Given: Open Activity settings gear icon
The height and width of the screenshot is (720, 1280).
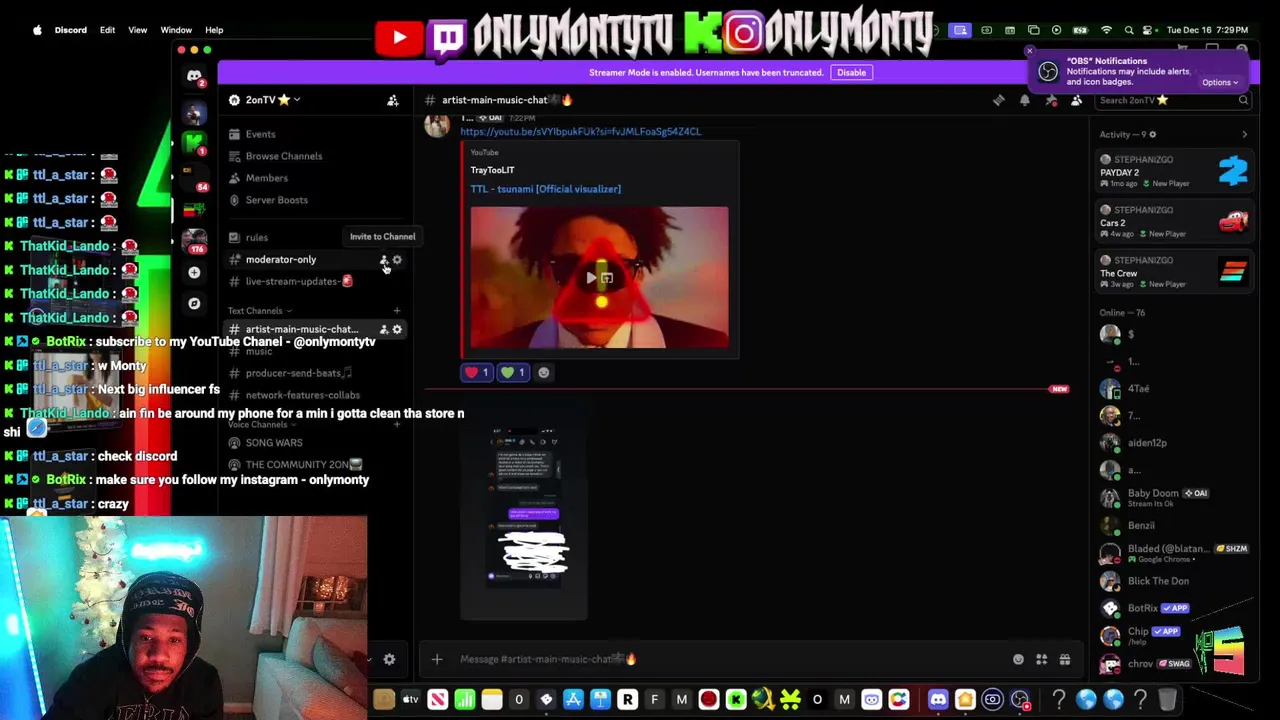Looking at the screenshot, I should coord(1152,134).
